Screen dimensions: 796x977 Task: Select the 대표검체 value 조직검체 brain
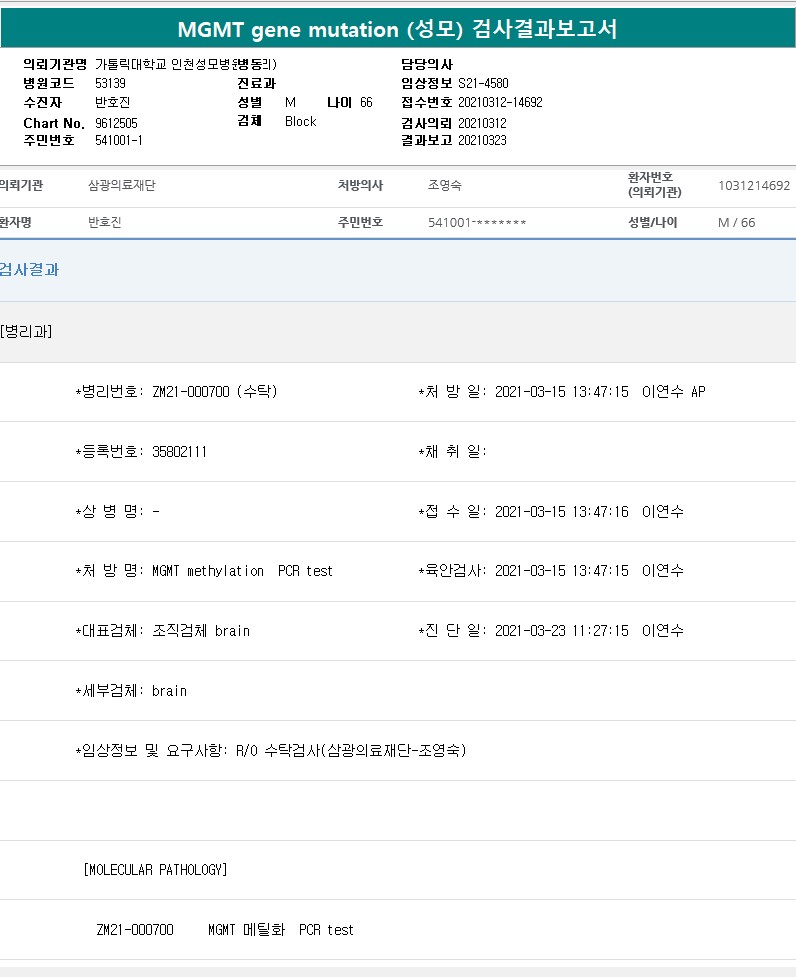click(200, 631)
